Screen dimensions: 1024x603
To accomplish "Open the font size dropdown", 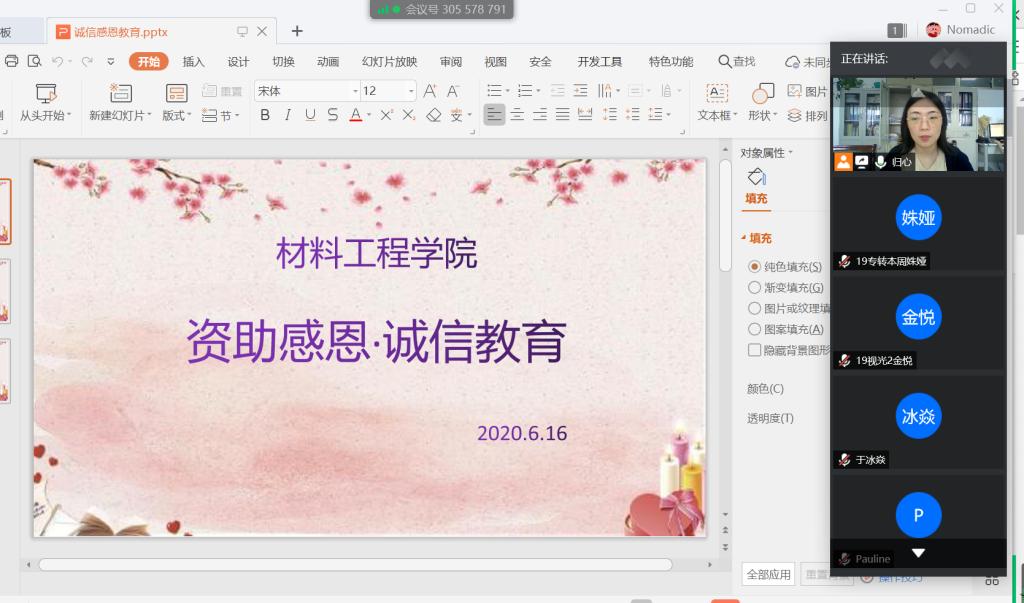I will click(x=410, y=91).
